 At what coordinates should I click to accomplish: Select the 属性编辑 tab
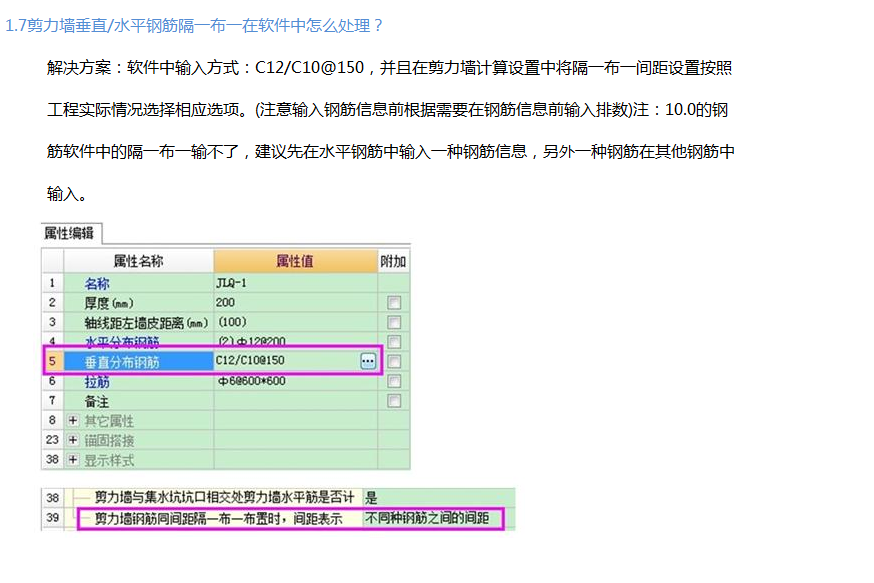pyautogui.click(x=70, y=233)
